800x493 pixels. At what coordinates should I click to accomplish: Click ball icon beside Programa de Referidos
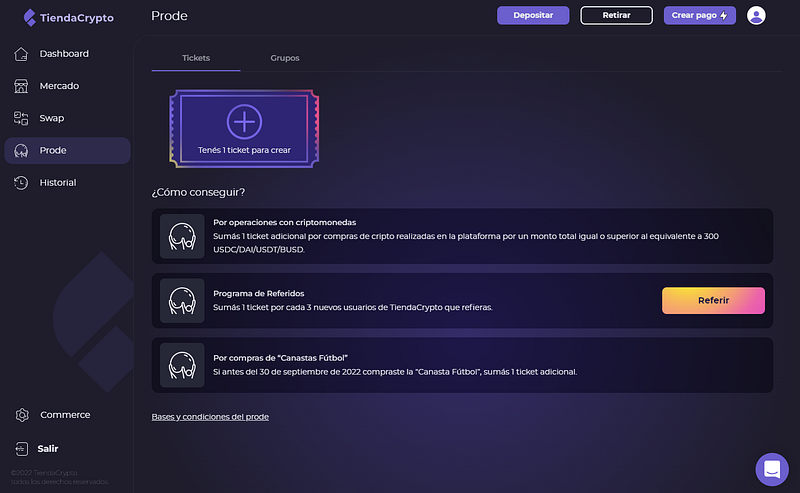click(182, 301)
